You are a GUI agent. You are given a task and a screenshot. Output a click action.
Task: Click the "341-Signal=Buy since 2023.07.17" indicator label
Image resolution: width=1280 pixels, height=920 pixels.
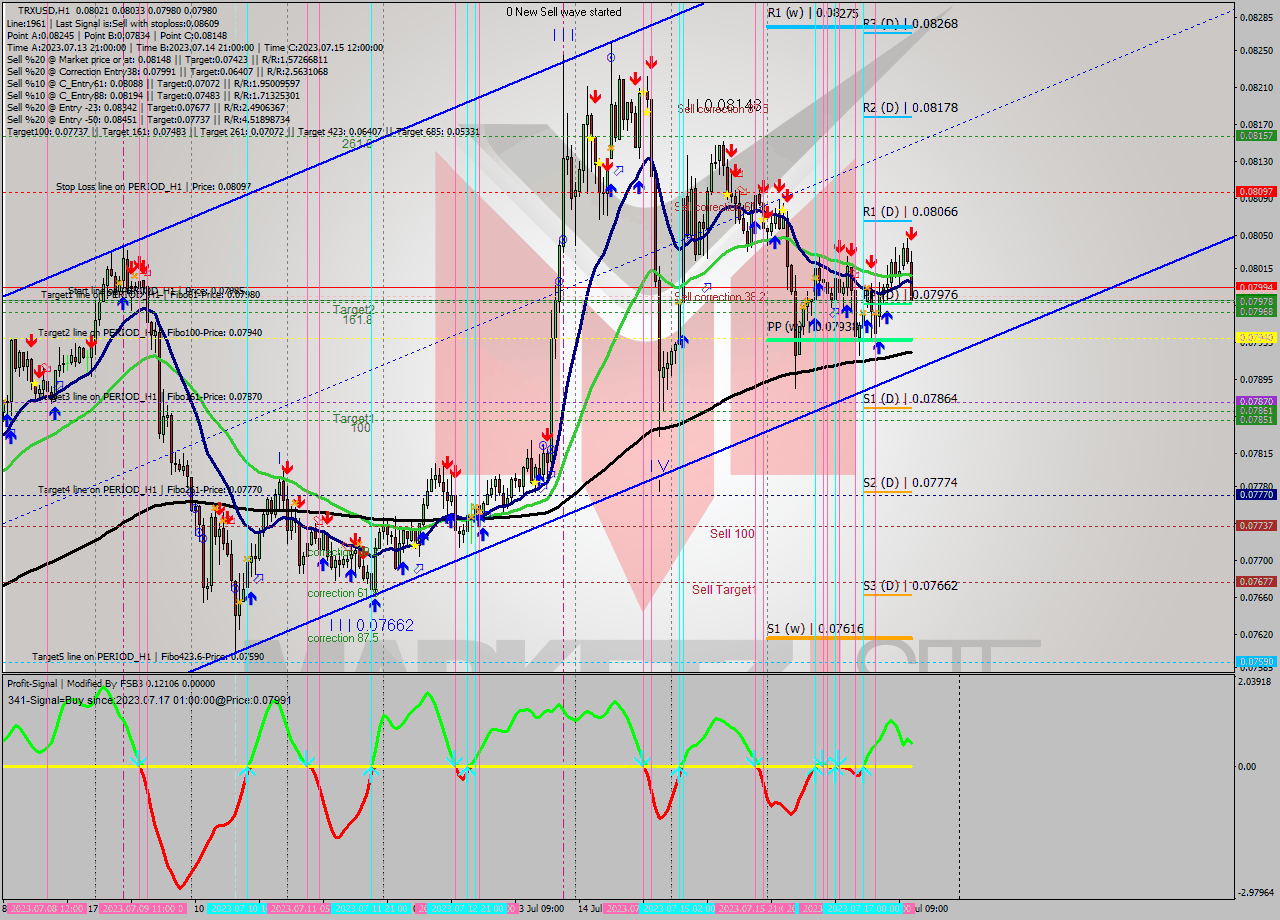(148, 700)
